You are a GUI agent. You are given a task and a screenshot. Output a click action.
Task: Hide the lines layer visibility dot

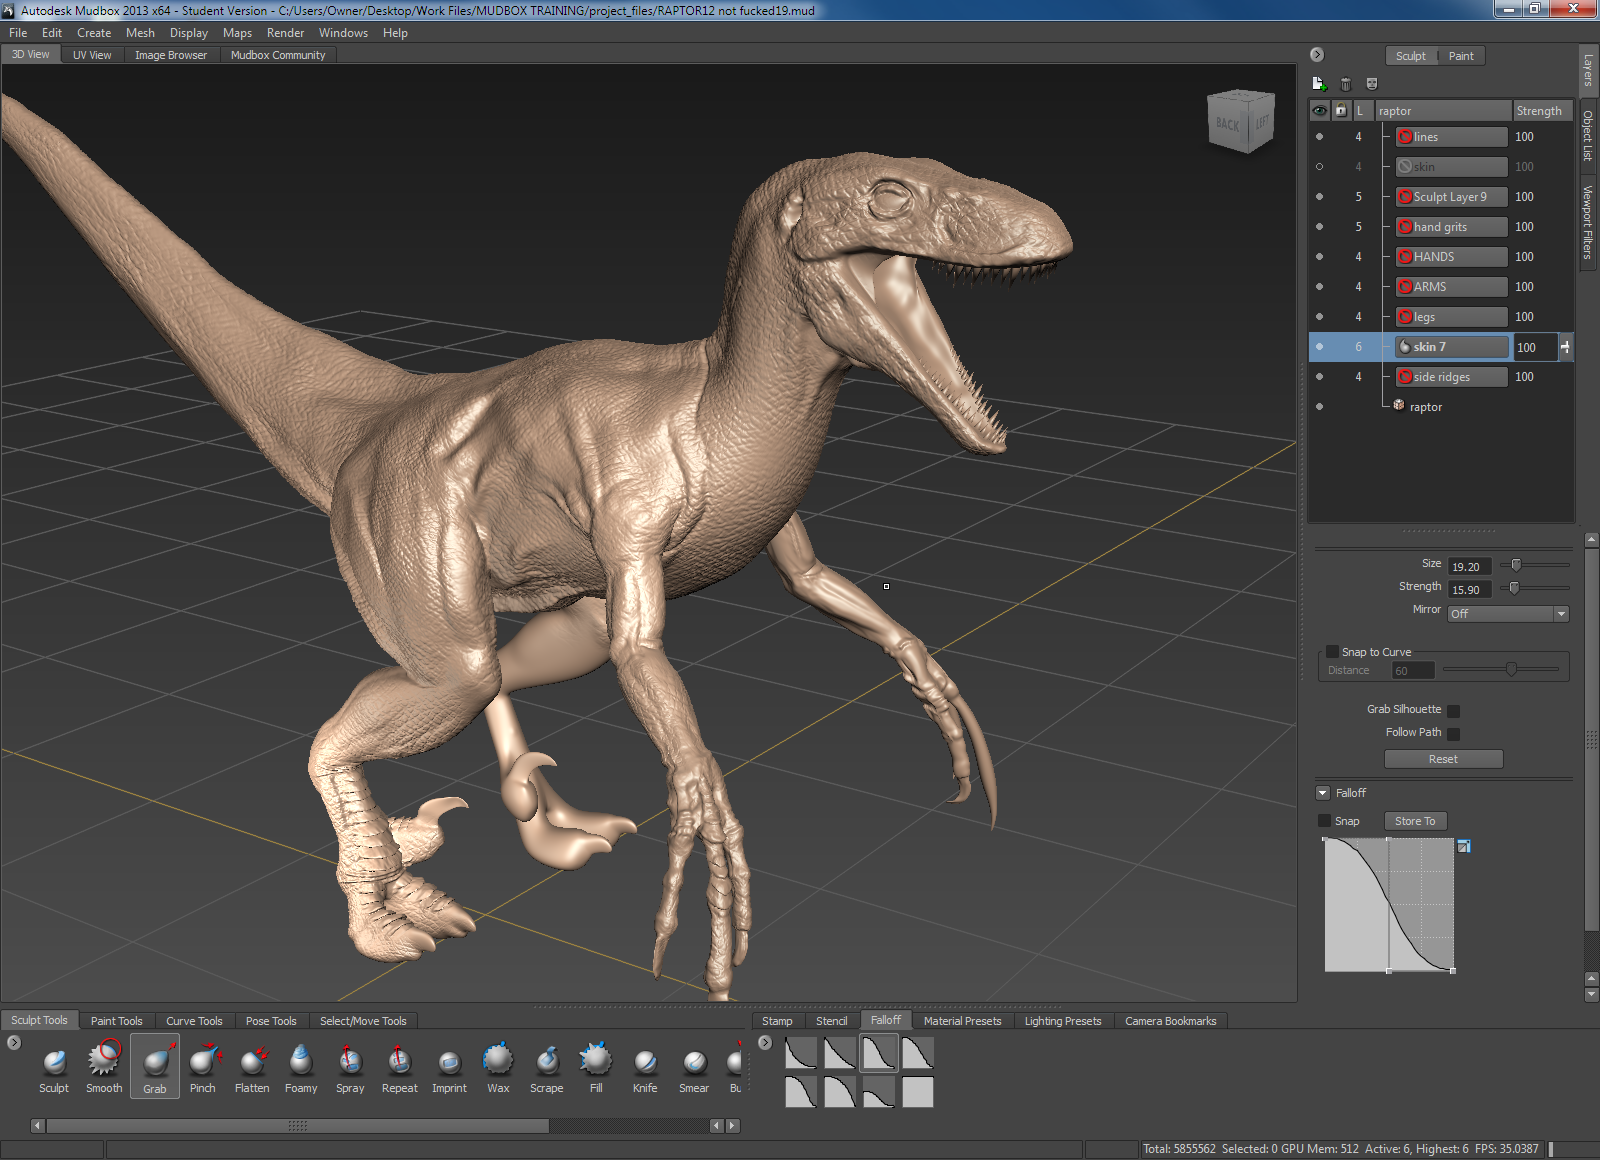click(1319, 137)
